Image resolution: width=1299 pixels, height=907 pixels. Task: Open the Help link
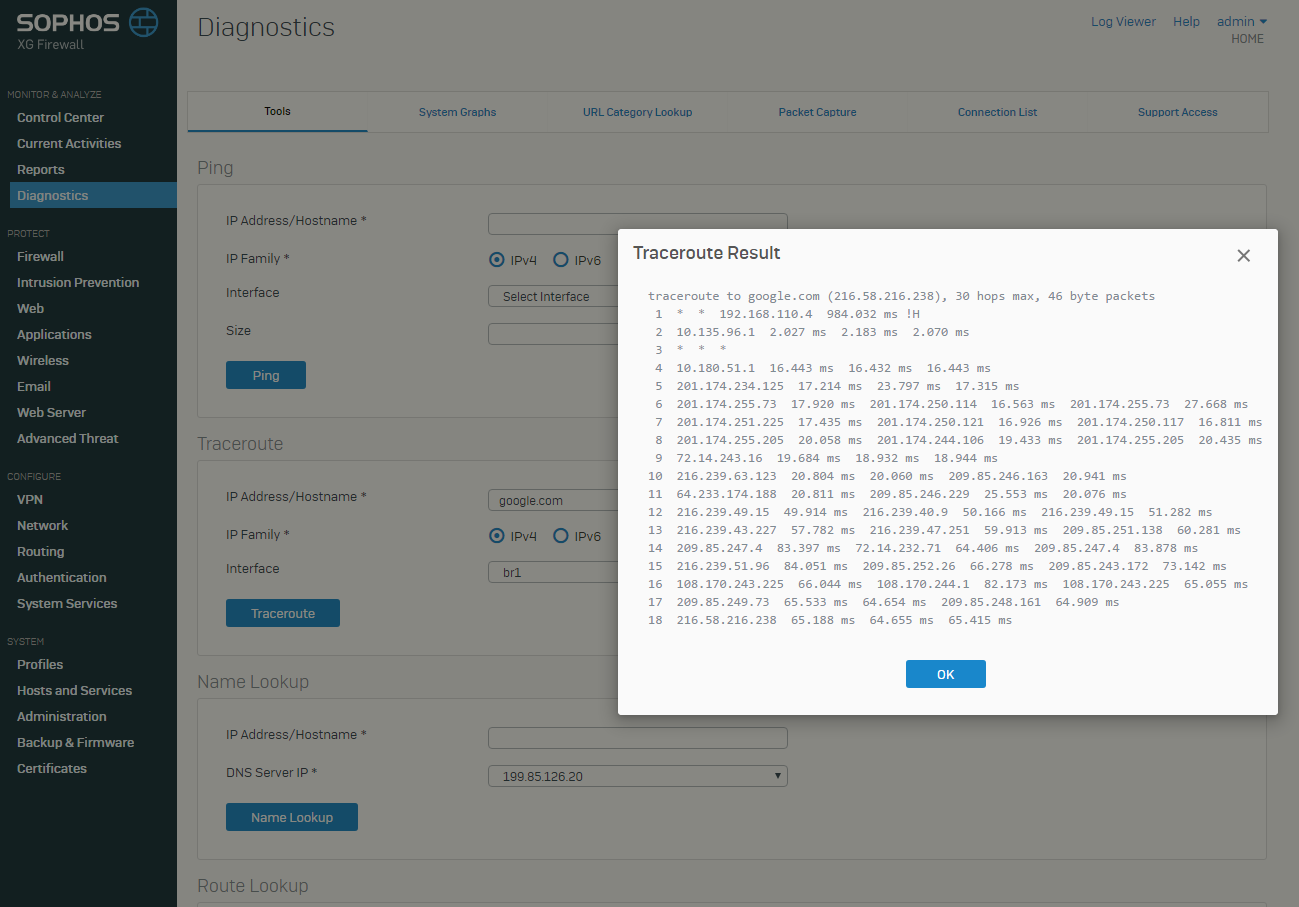click(1186, 21)
